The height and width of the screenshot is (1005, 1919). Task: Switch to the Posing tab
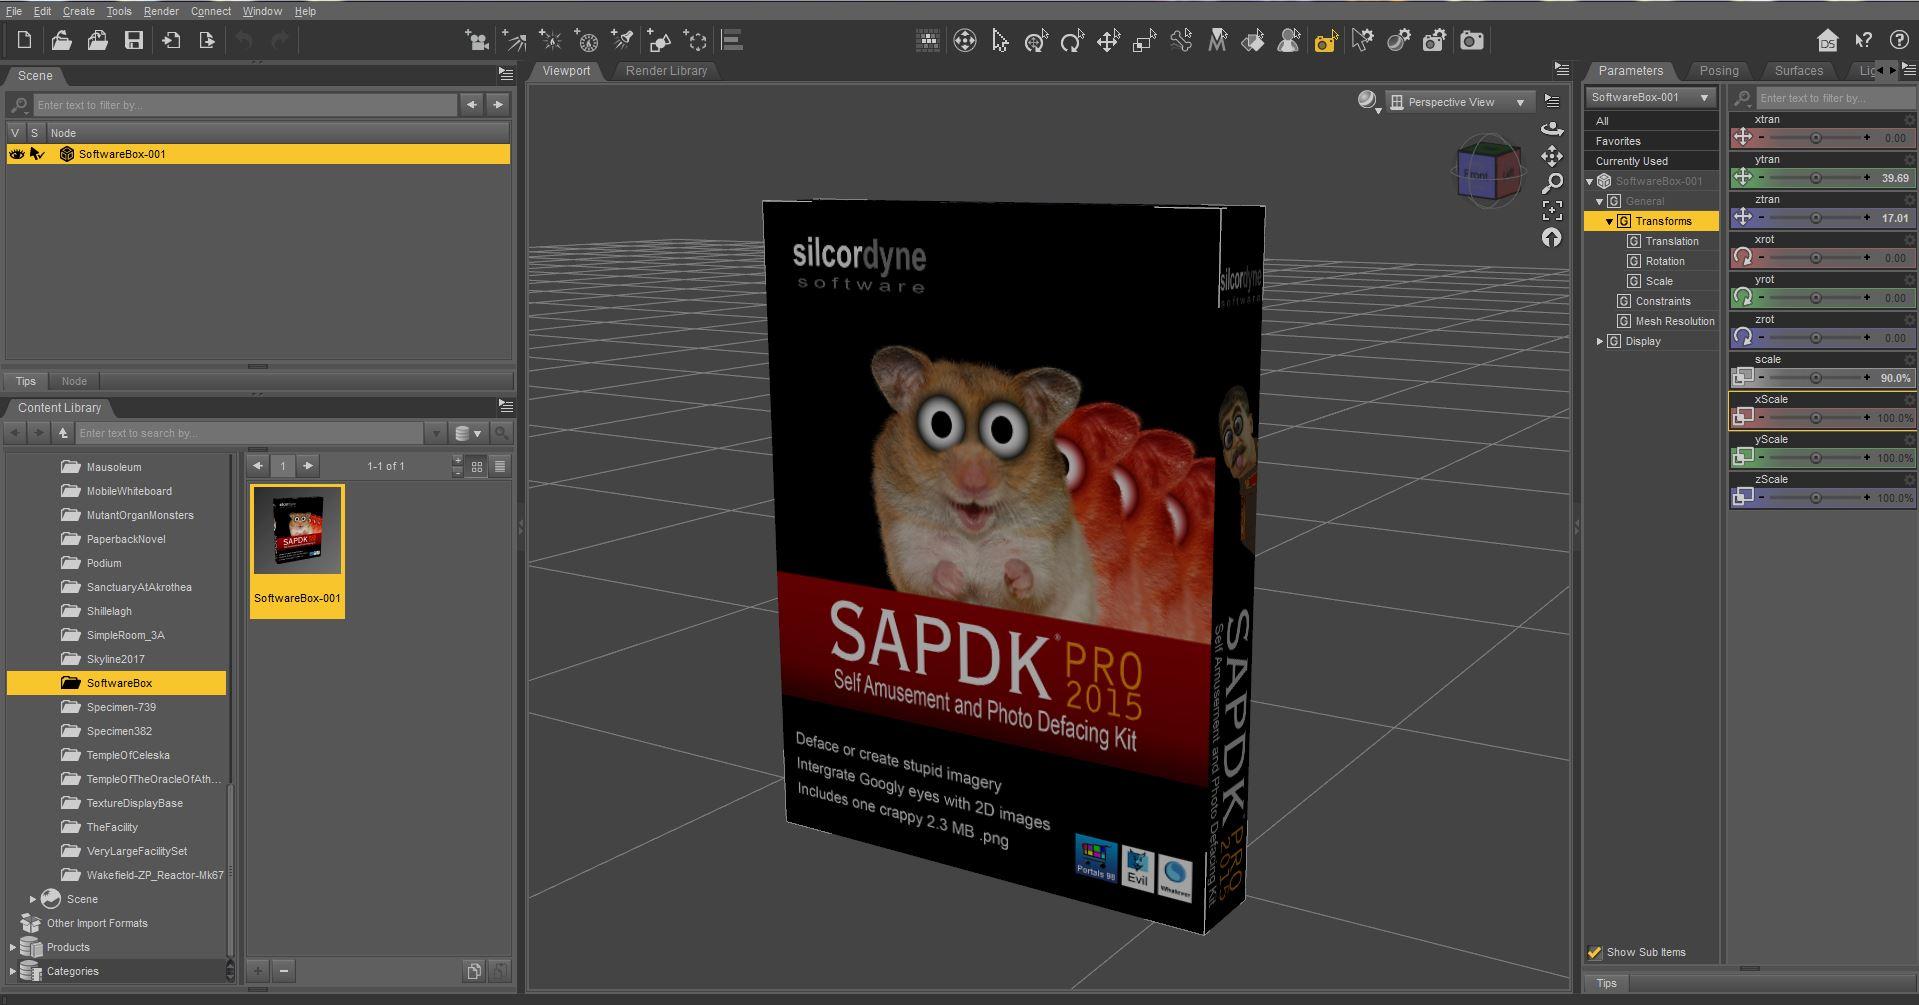pos(1719,71)
